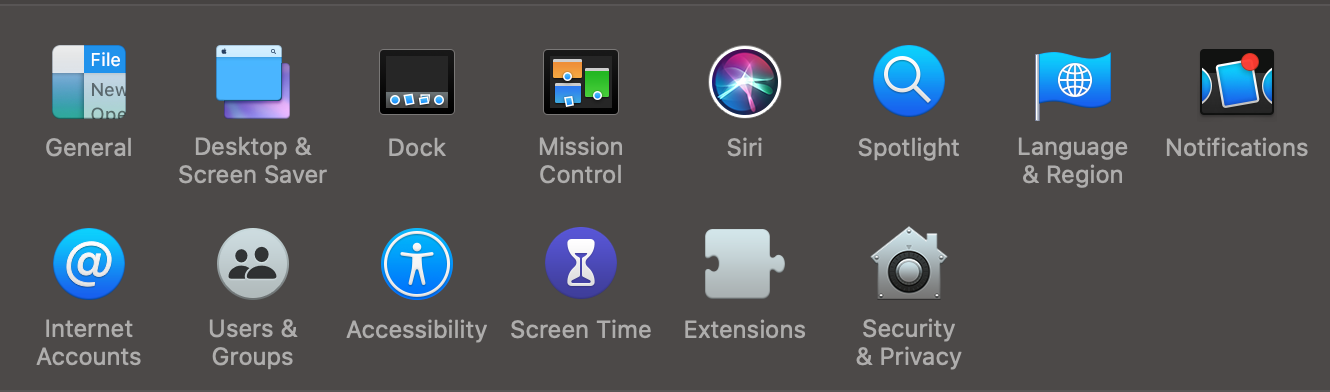Open Spotlight magnifying glass icon
Viewport: 1330px width, 392px height.
click(x=909, y=82)
